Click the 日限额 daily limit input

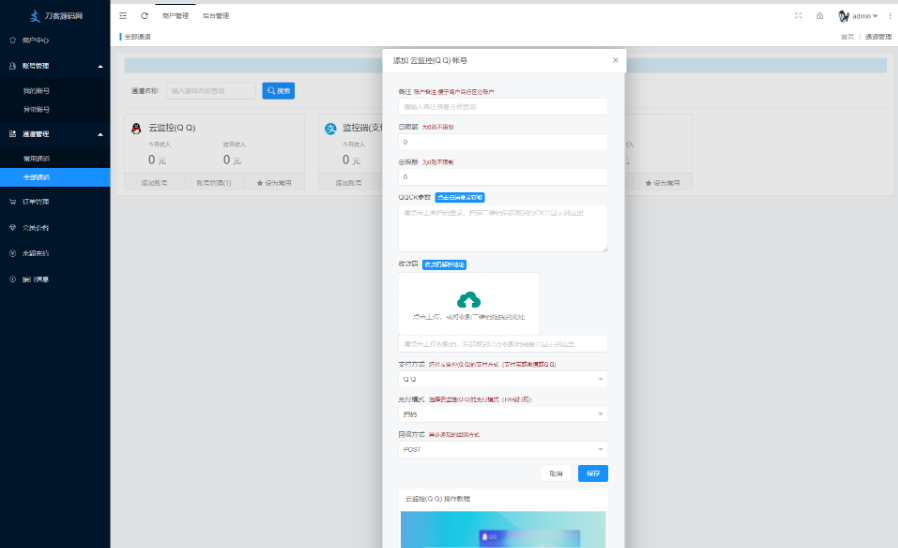[503, 141]
